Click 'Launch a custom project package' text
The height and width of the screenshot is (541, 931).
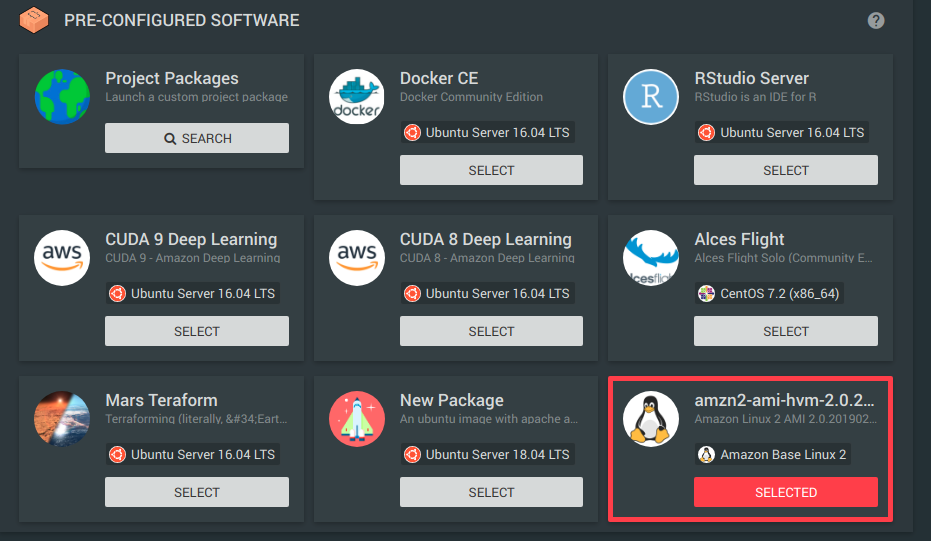(x=197, y=97)
